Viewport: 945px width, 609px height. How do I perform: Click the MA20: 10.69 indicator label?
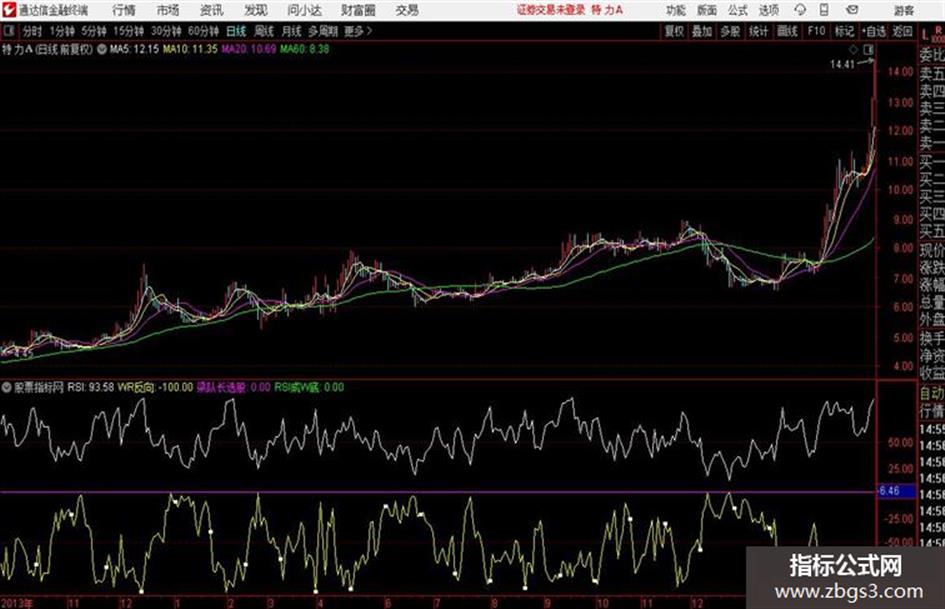tap(249, 49)
